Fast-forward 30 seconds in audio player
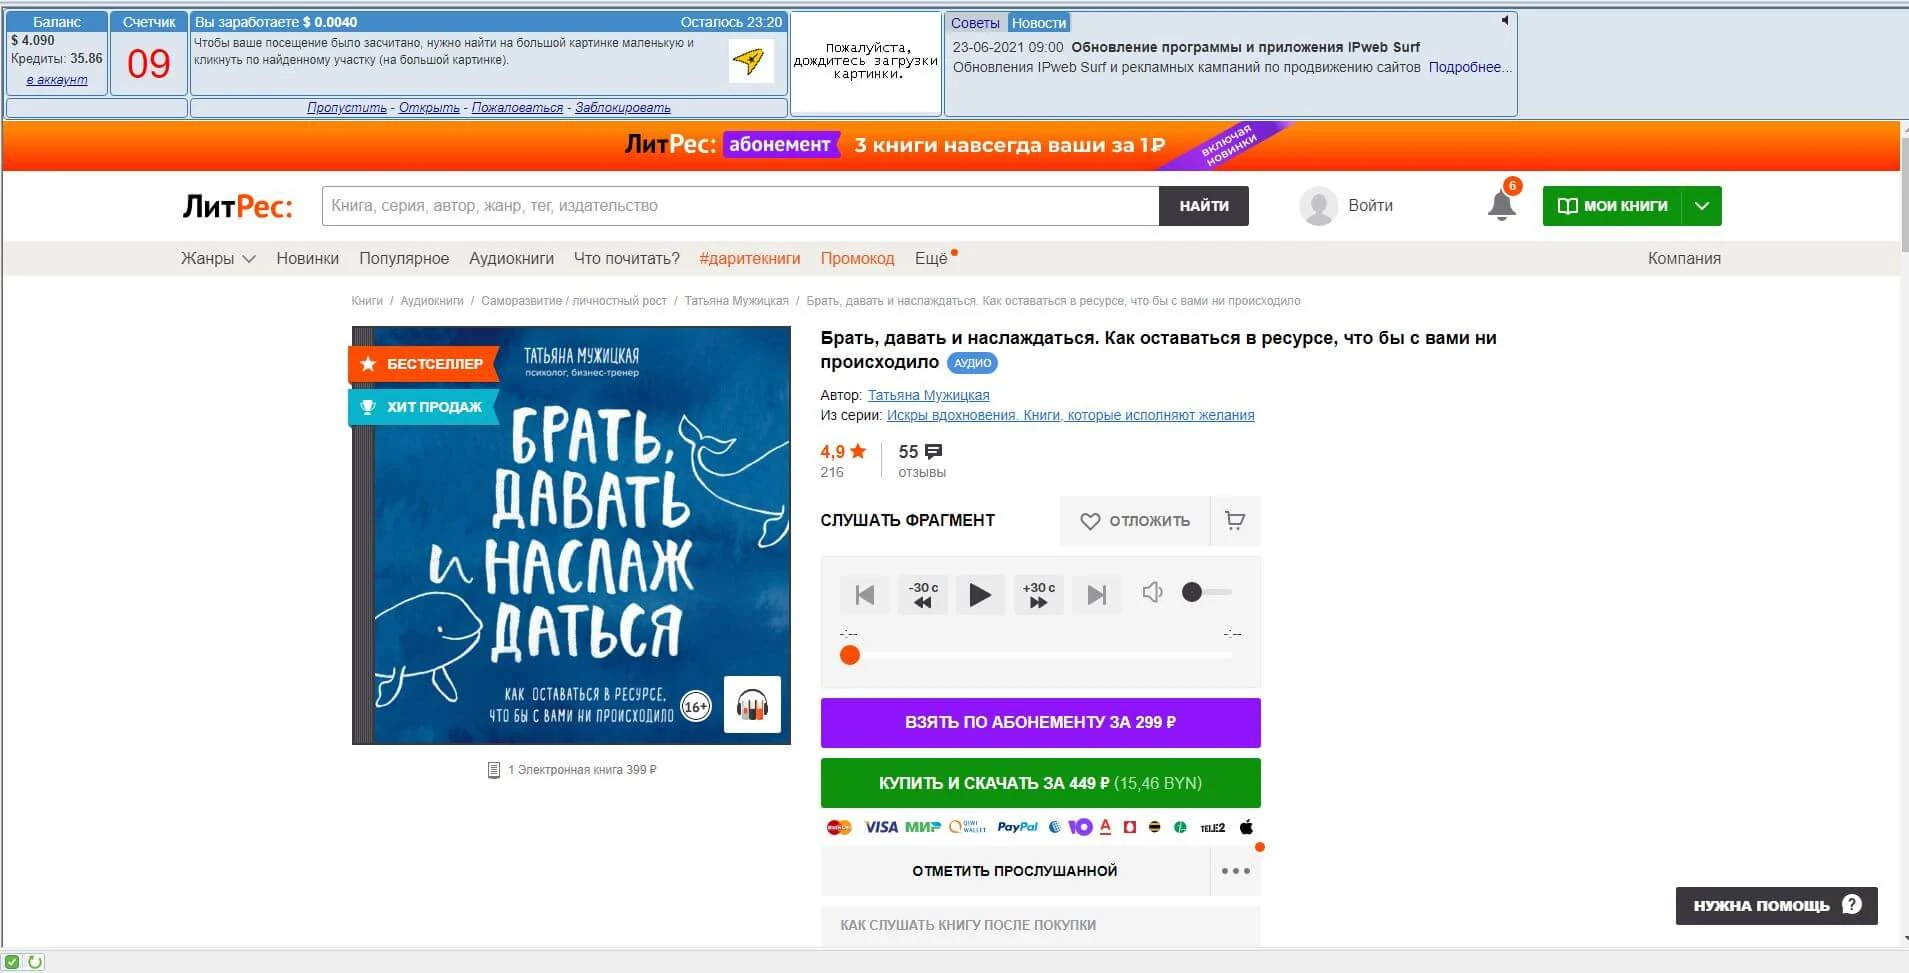This screenshot has width=1909, height=973. click(x=1038, y=595)
